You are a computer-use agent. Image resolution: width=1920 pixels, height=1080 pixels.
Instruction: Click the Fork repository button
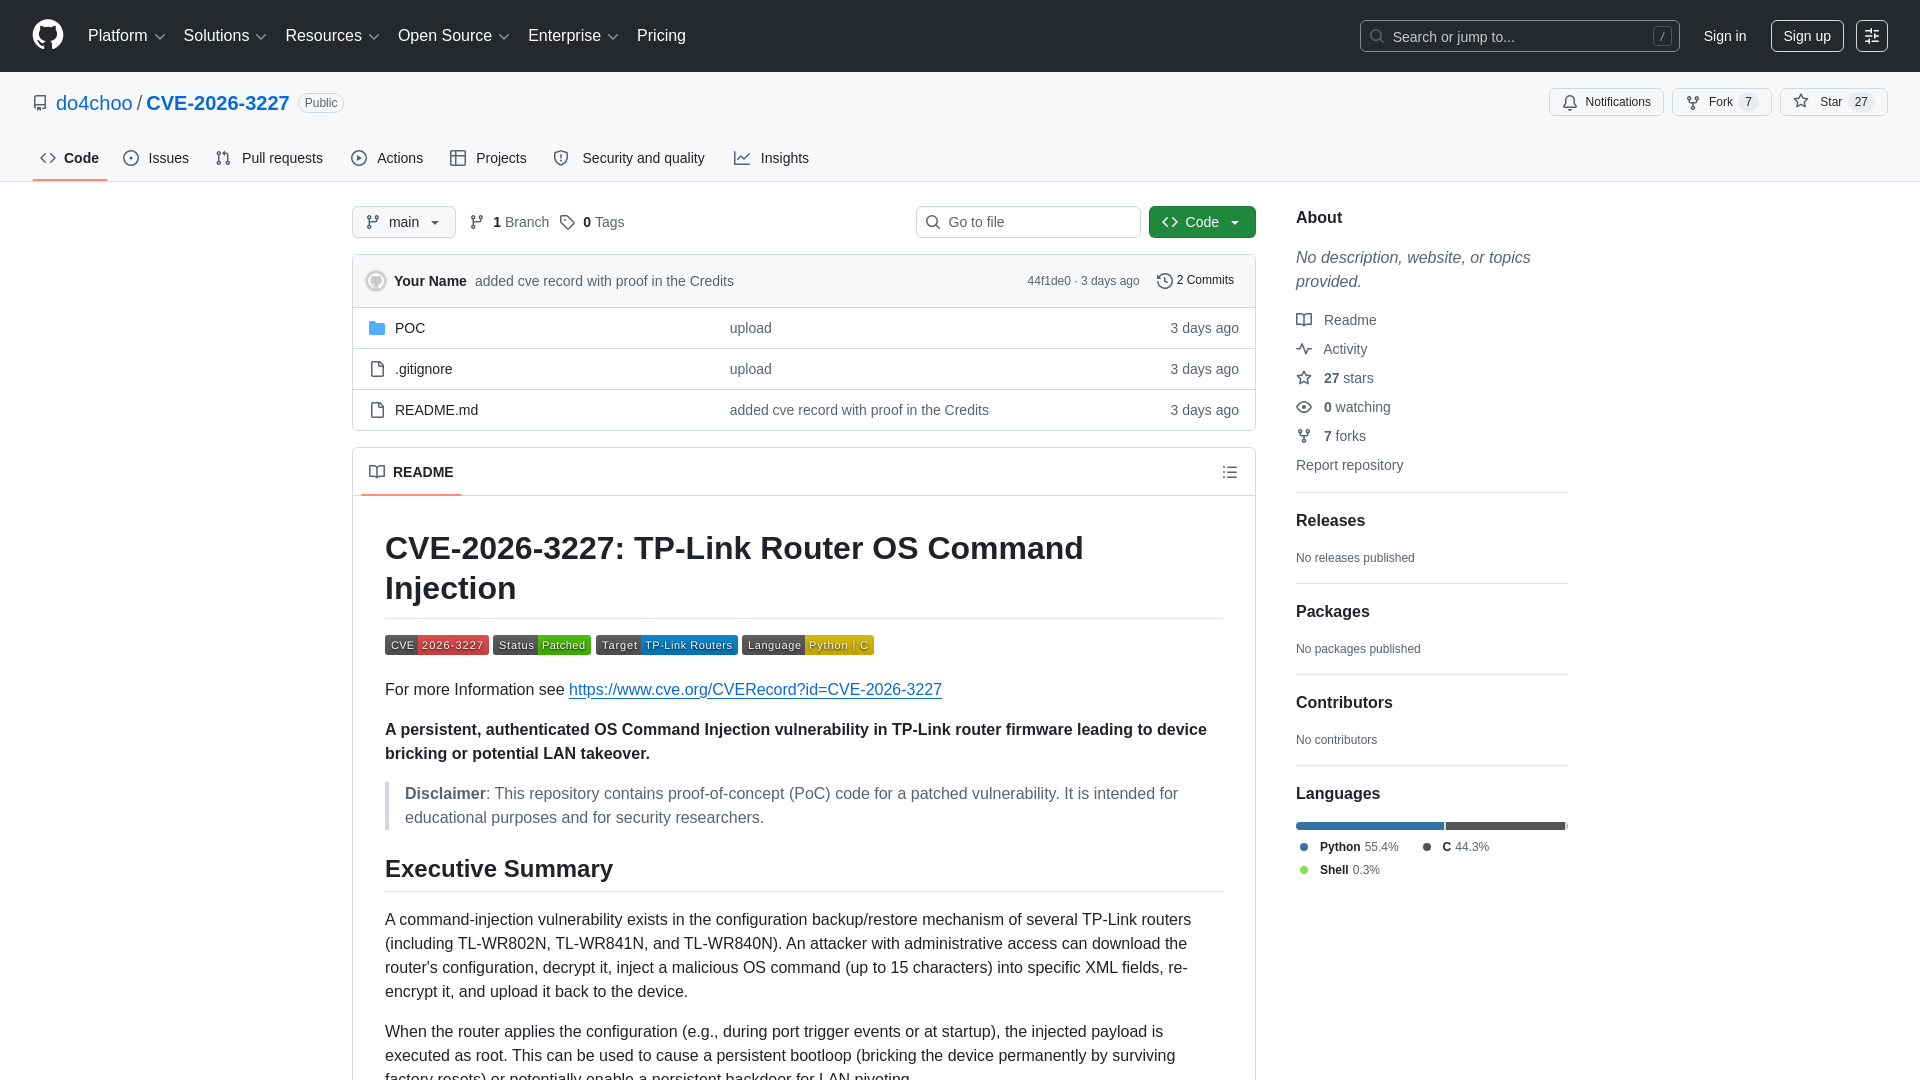[1721, 102]
